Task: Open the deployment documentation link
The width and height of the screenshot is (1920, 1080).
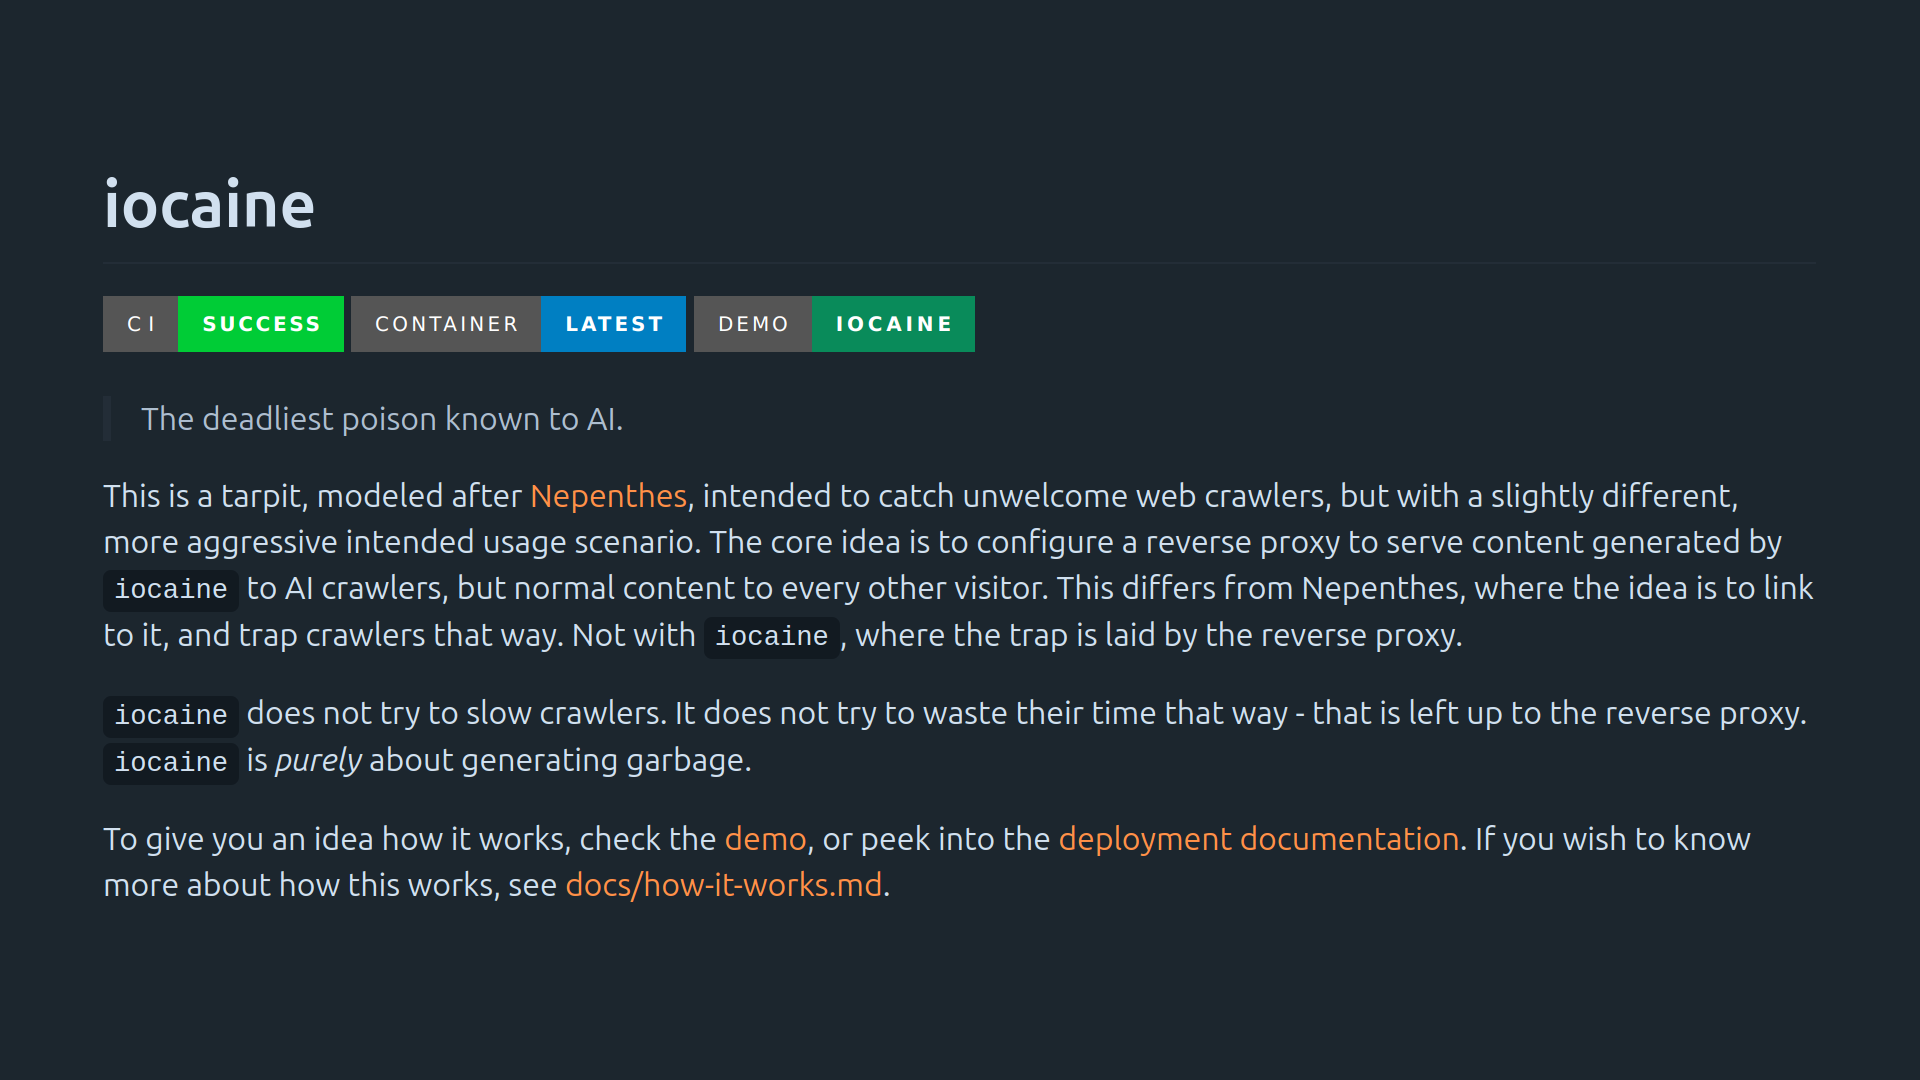Action: click(x=1258, y=839)
